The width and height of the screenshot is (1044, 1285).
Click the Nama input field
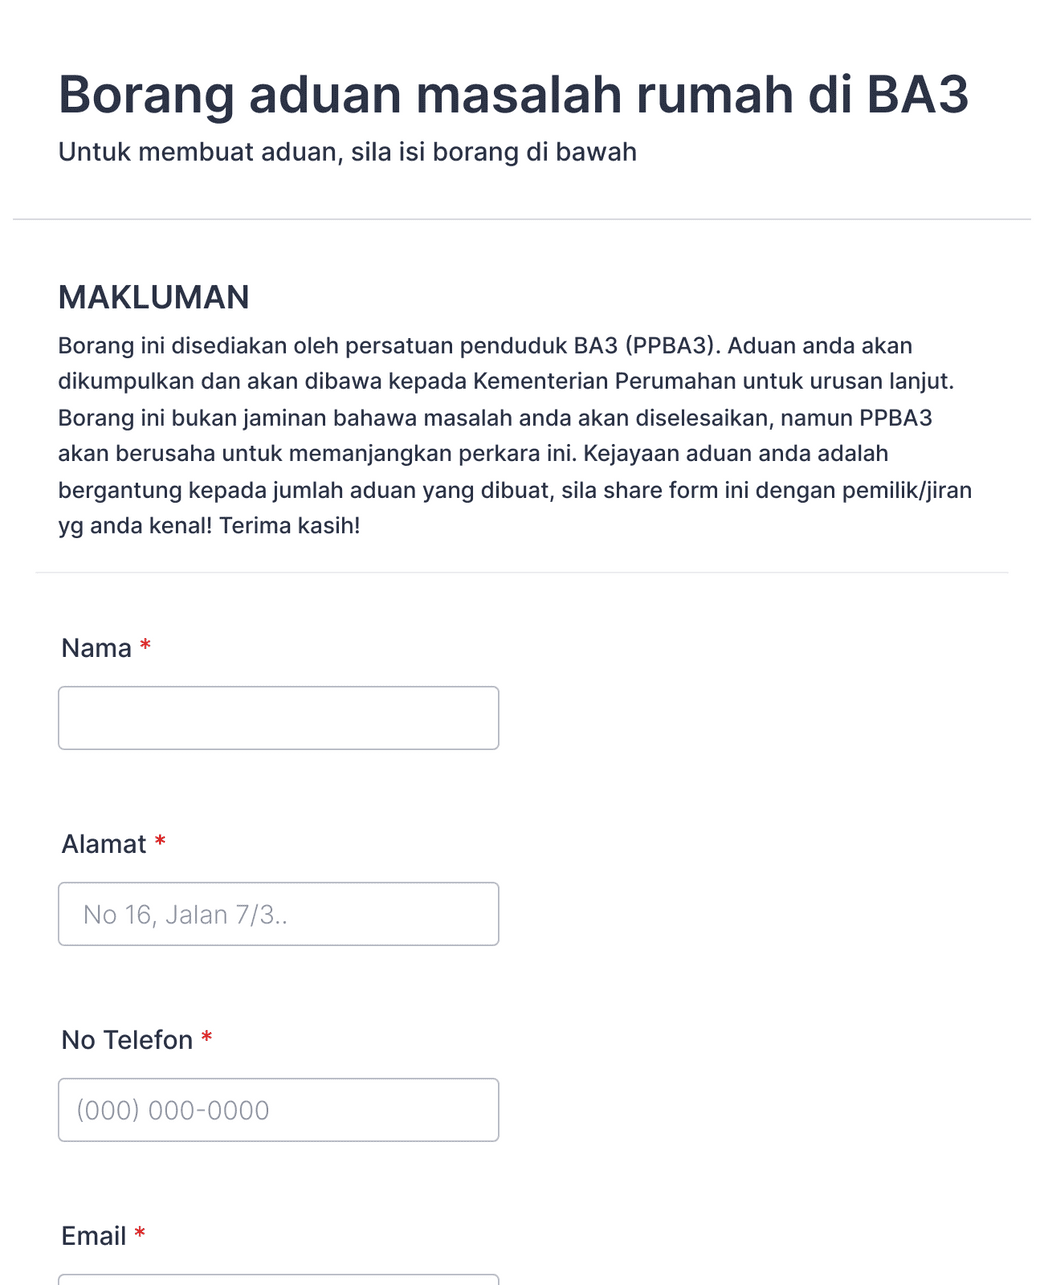coord(278,717)
